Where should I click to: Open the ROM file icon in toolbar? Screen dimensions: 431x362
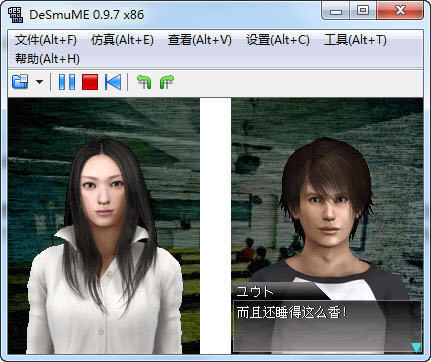point(20,82)
